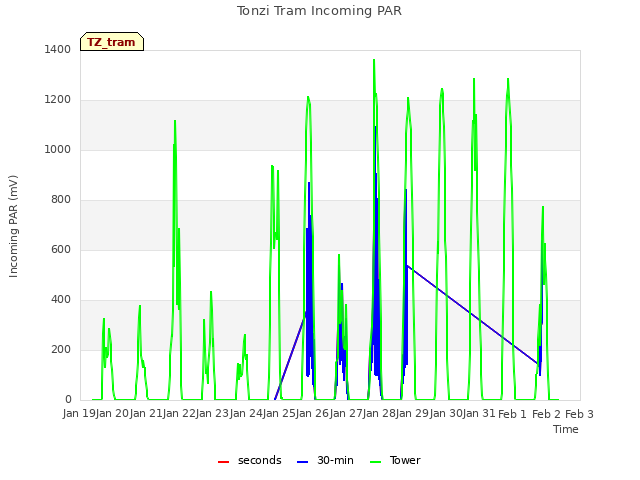Click the Jan 19 x-axis label

pyautogui.click(x=79, y=414)
